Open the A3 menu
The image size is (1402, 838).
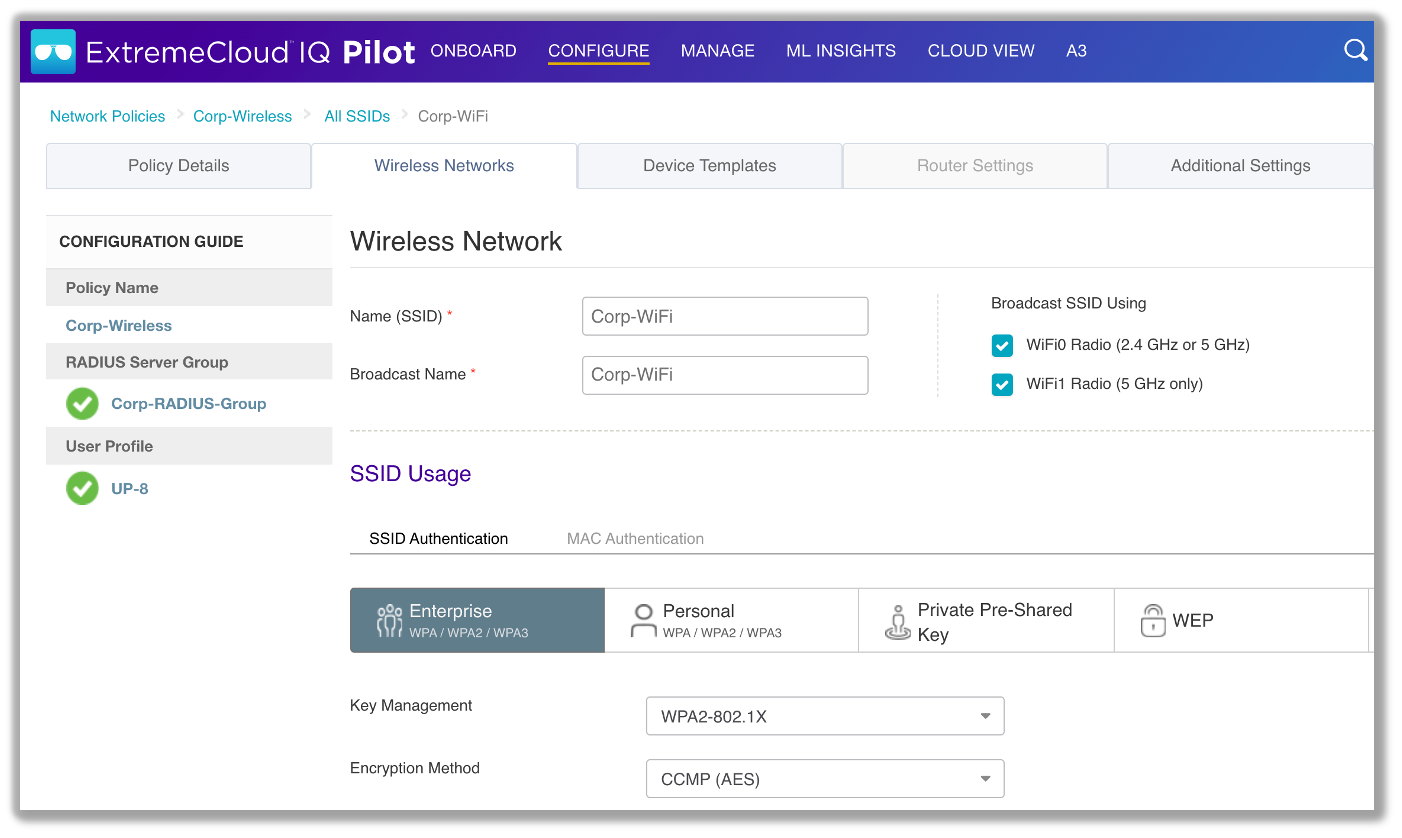[x=1076, y=51]
